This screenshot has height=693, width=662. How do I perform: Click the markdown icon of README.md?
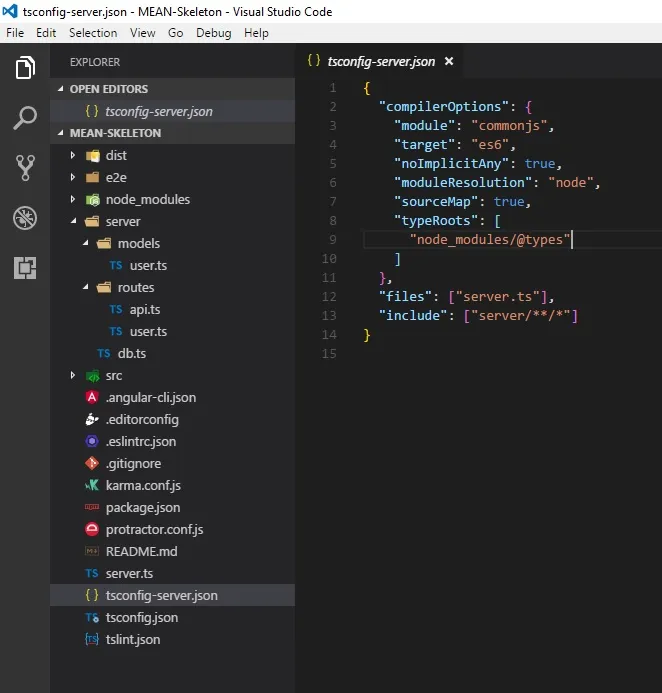(92, 551)
